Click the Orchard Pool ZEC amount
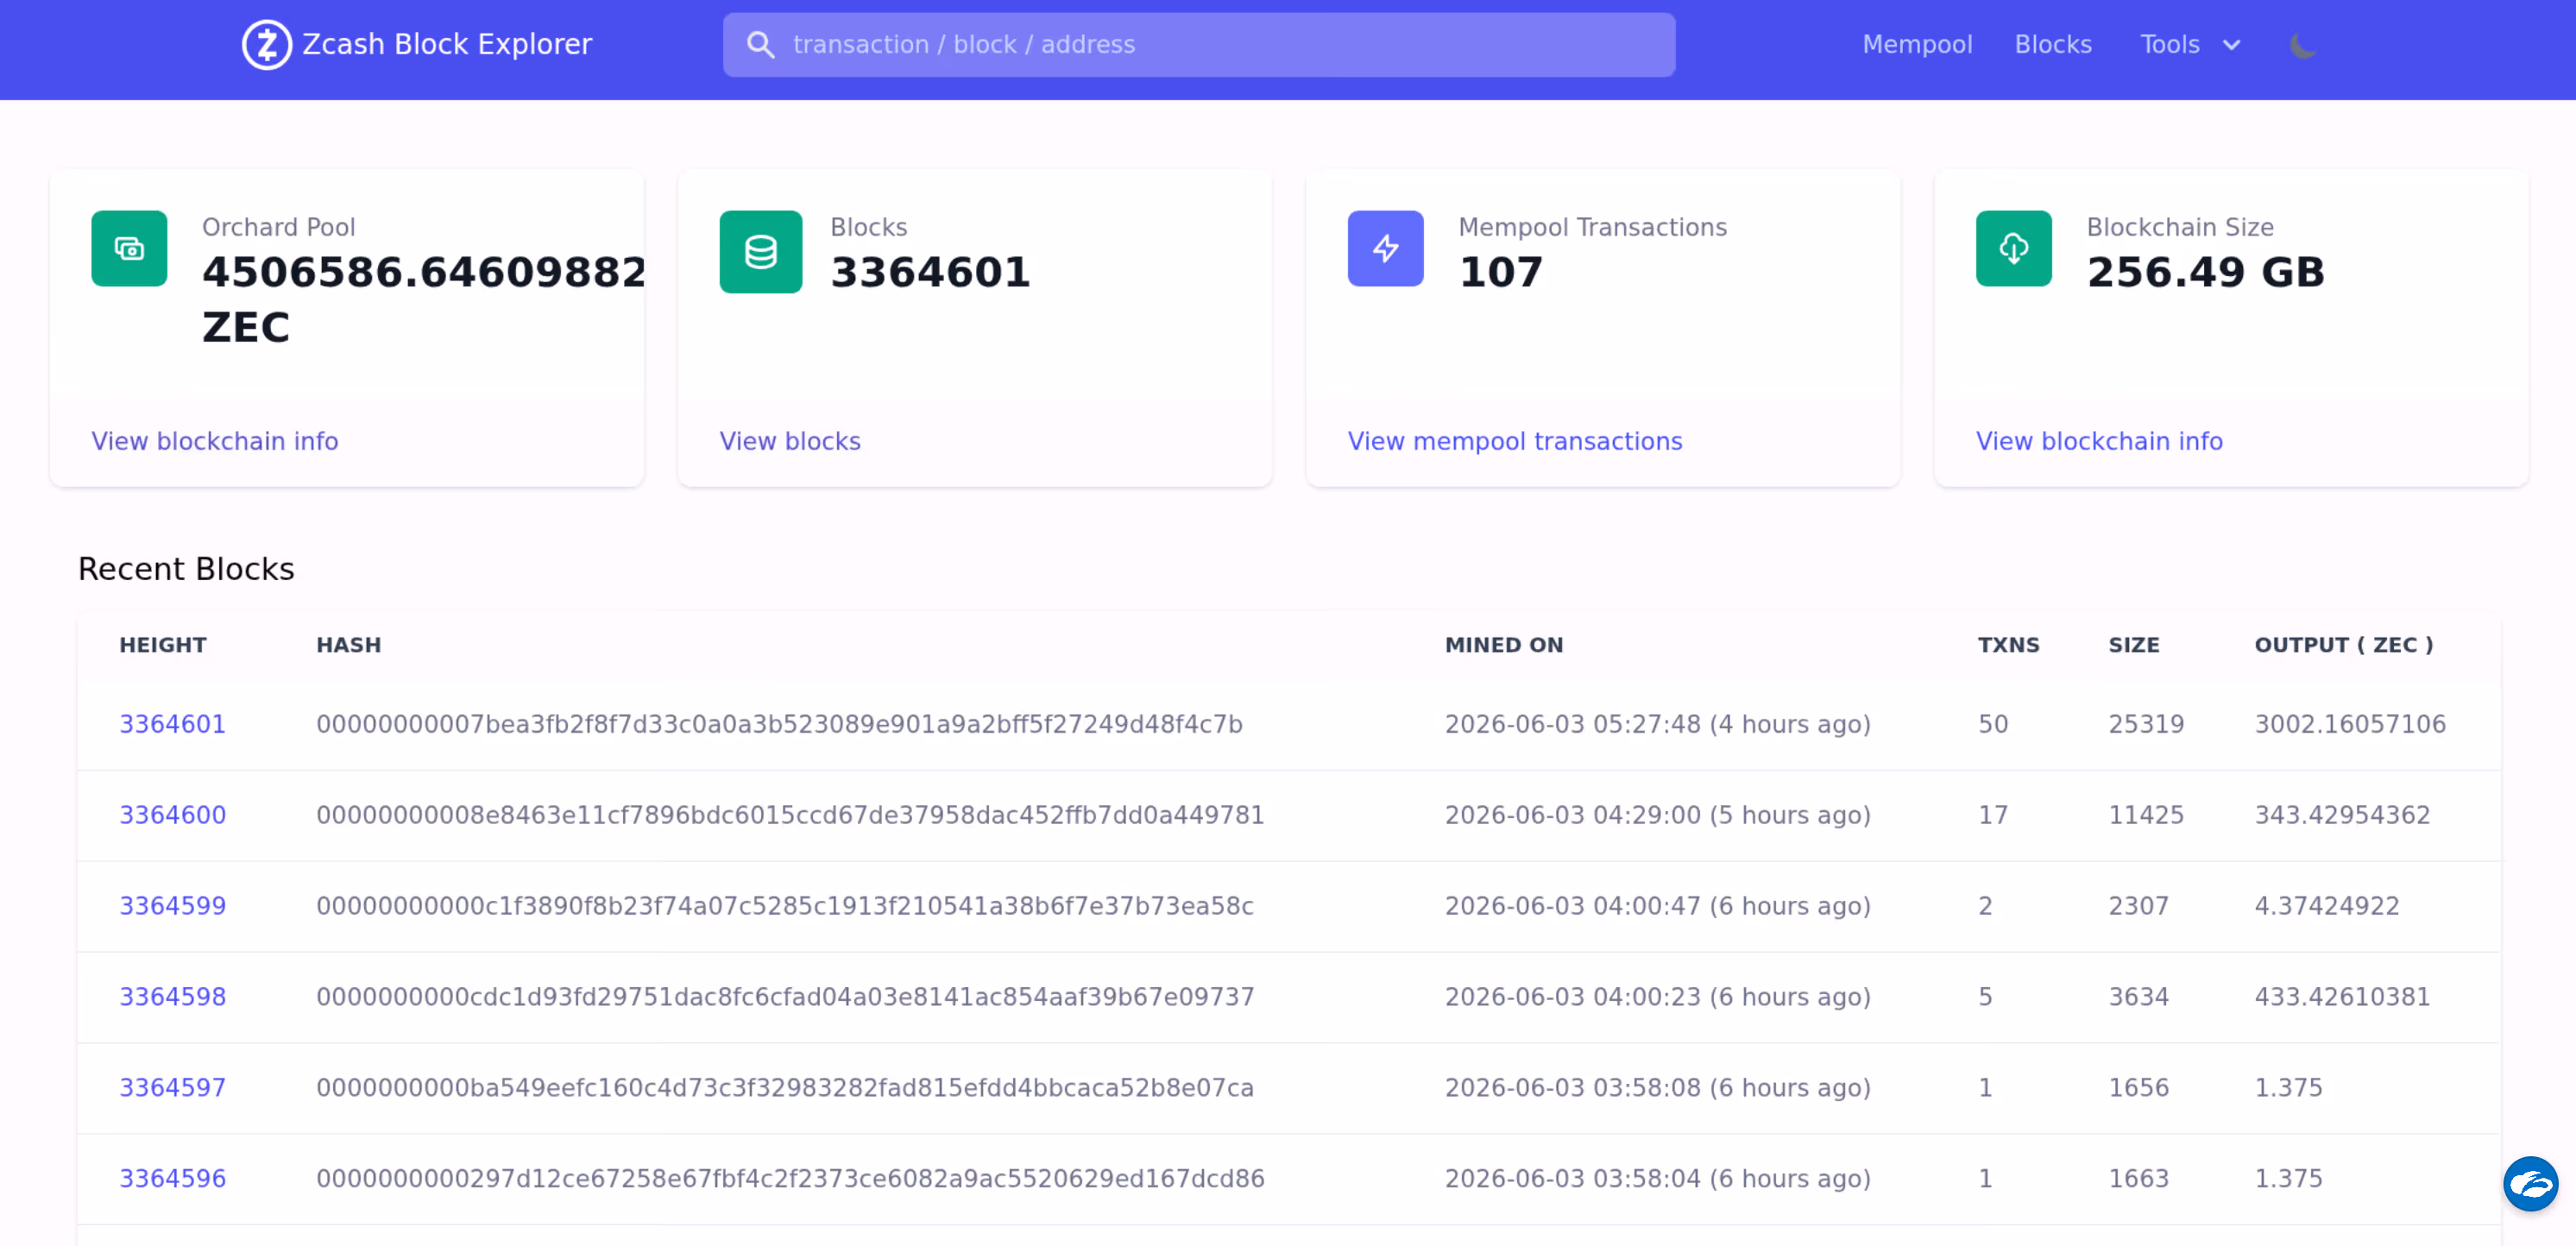Screen dimensions: 2576x1246 click(x=424, y=299)
